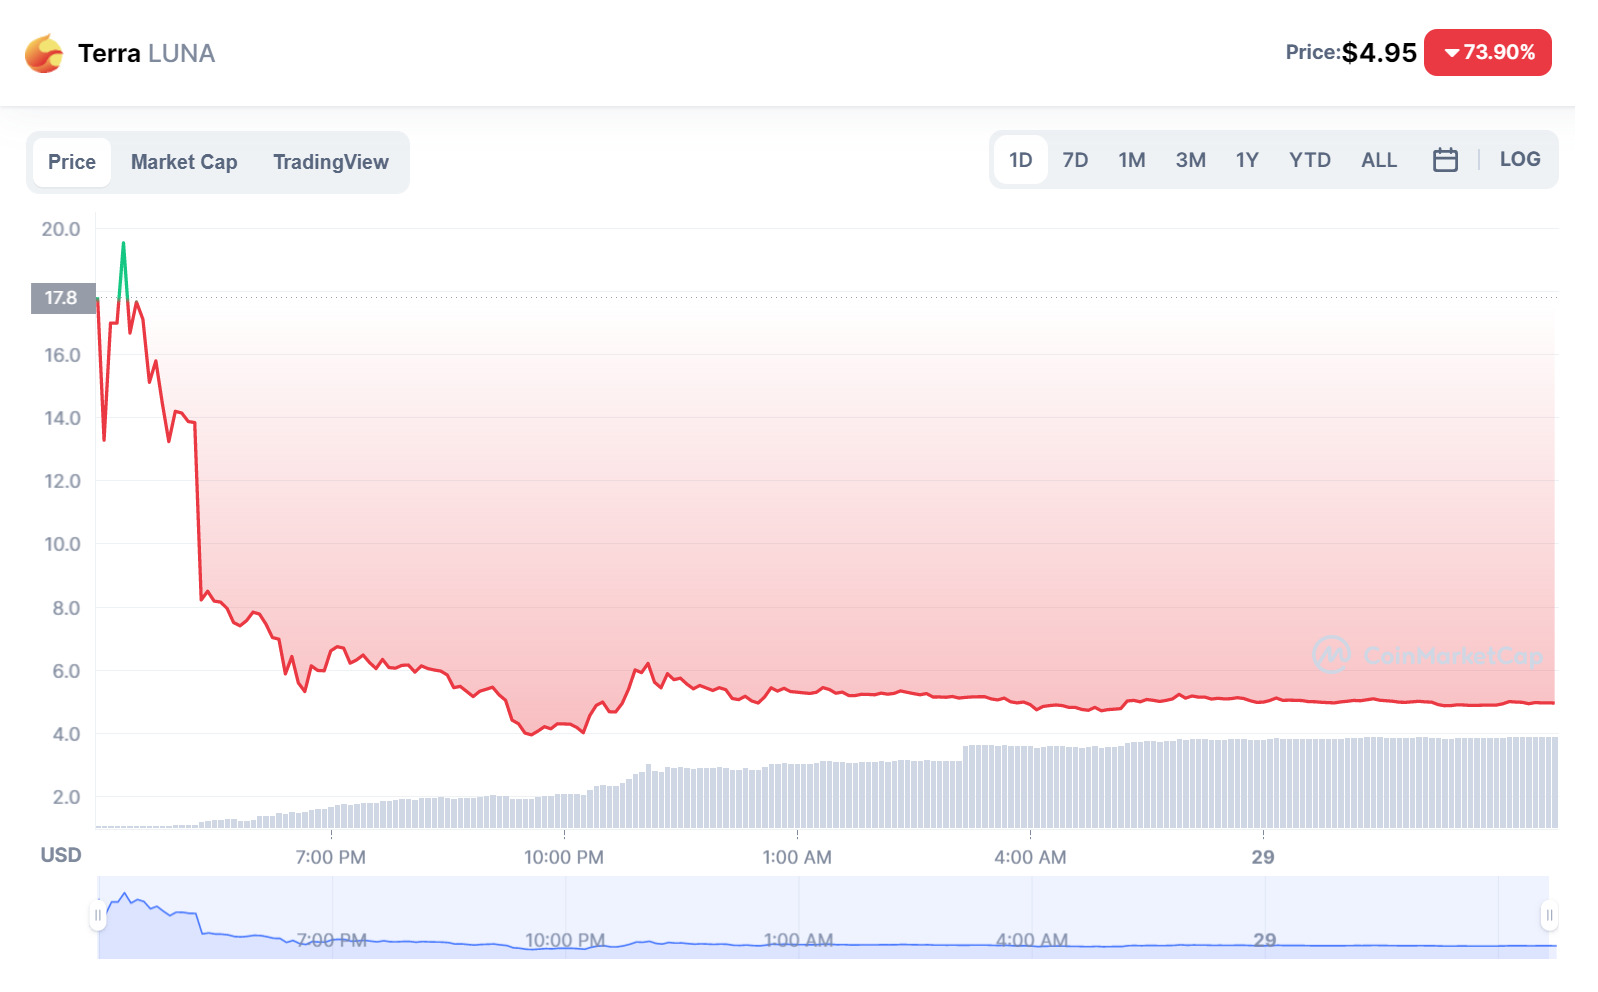Click the 17.8 opening price label
The height and width of the screenshot is (992, 1598).
point(63,298)
